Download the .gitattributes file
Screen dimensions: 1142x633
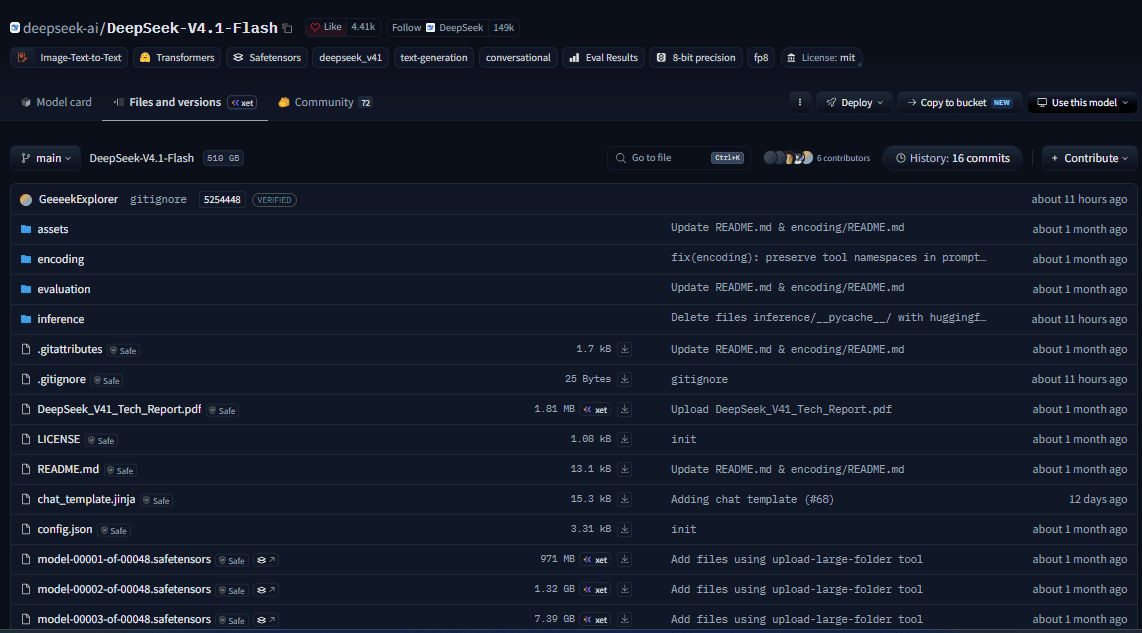[x=624, y=350]
